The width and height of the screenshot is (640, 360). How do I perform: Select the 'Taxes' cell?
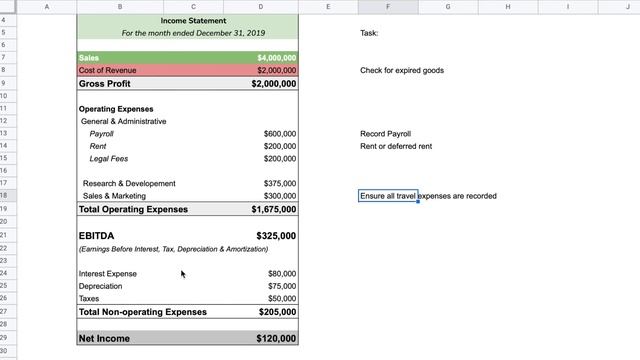click(89, 299)
